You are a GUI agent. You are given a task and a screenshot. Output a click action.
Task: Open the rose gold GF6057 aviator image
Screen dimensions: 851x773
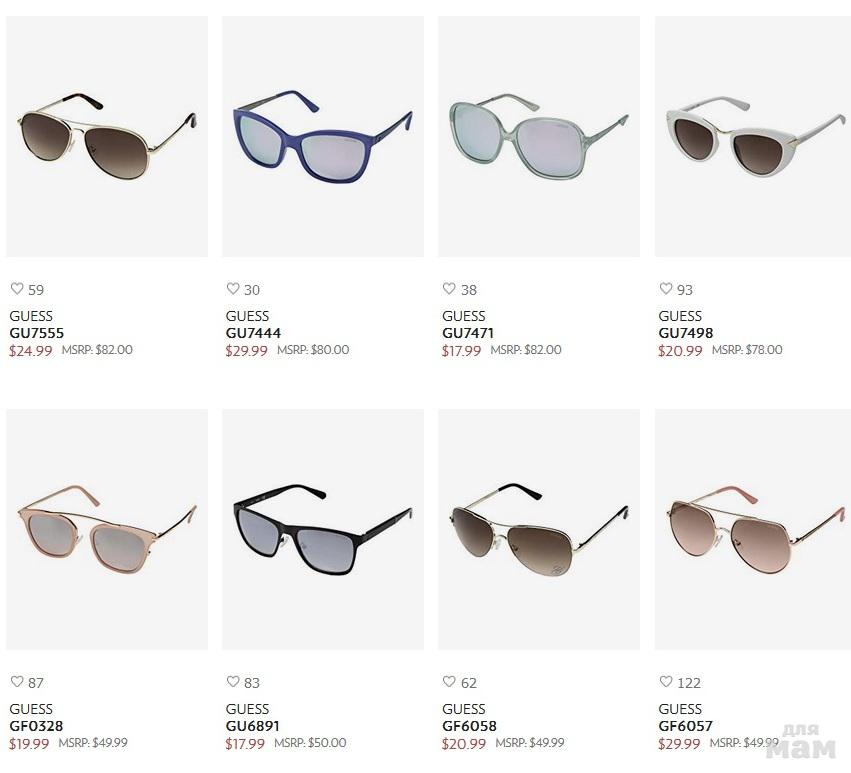pos(753,529)
